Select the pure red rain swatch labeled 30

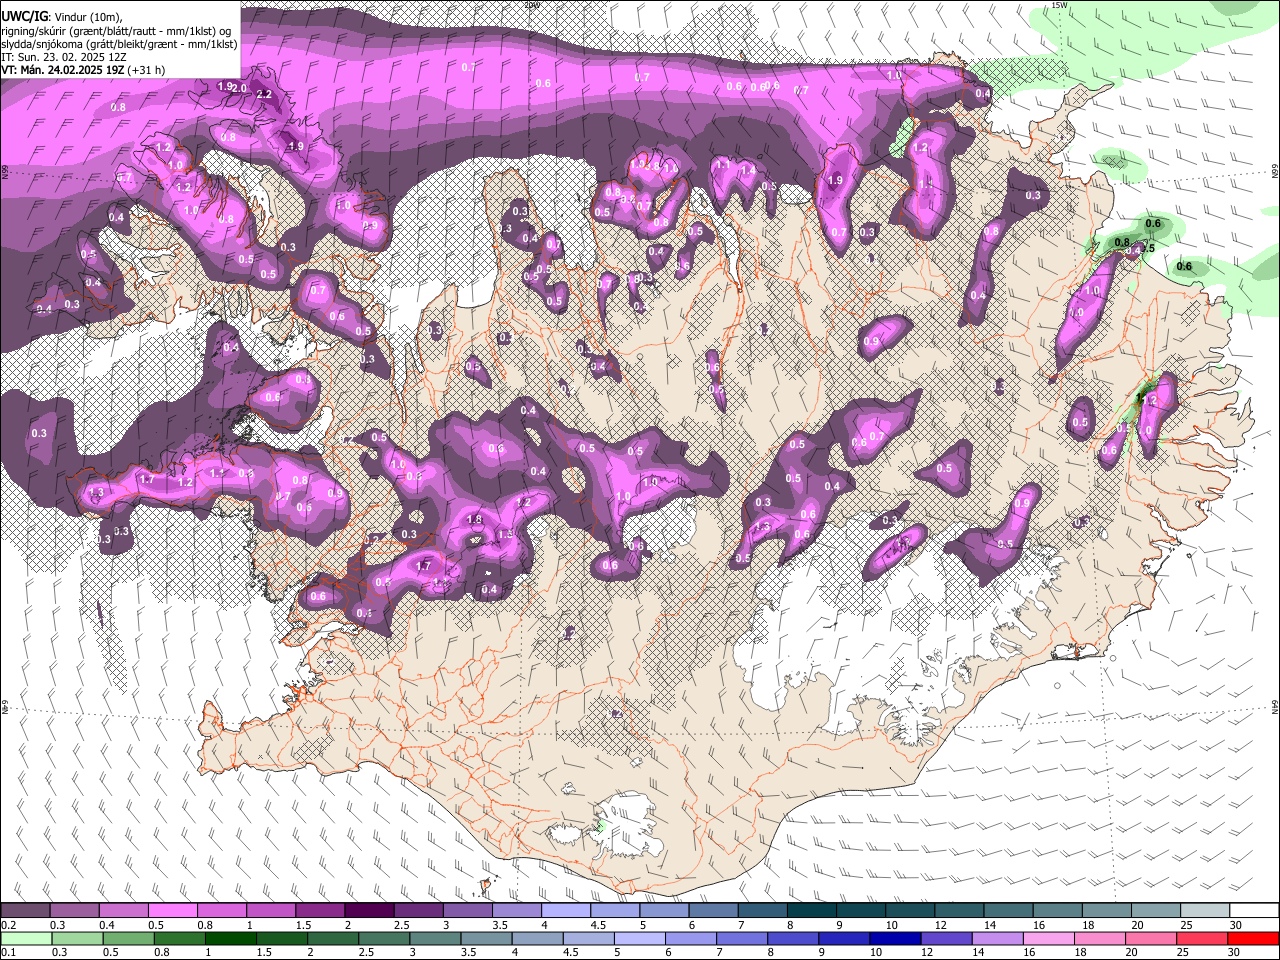tap(1252, 939)
